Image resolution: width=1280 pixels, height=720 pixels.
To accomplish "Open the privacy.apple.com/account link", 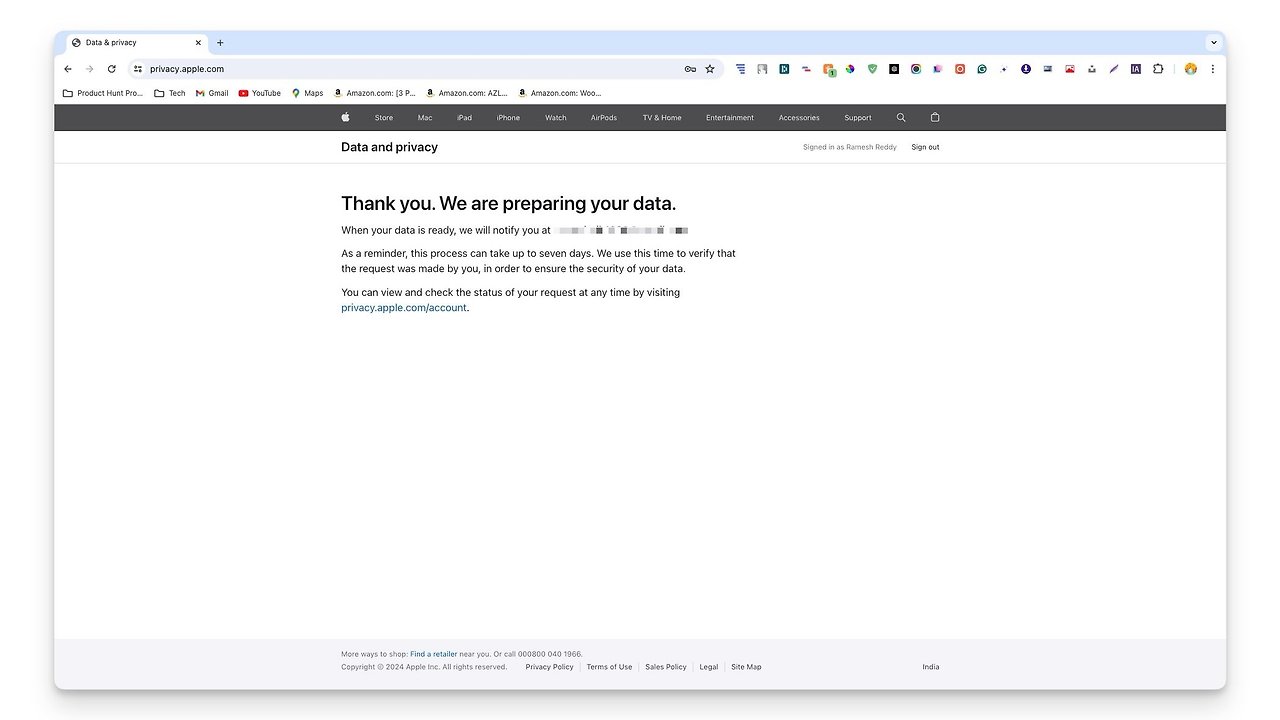I will coord(404,308).
